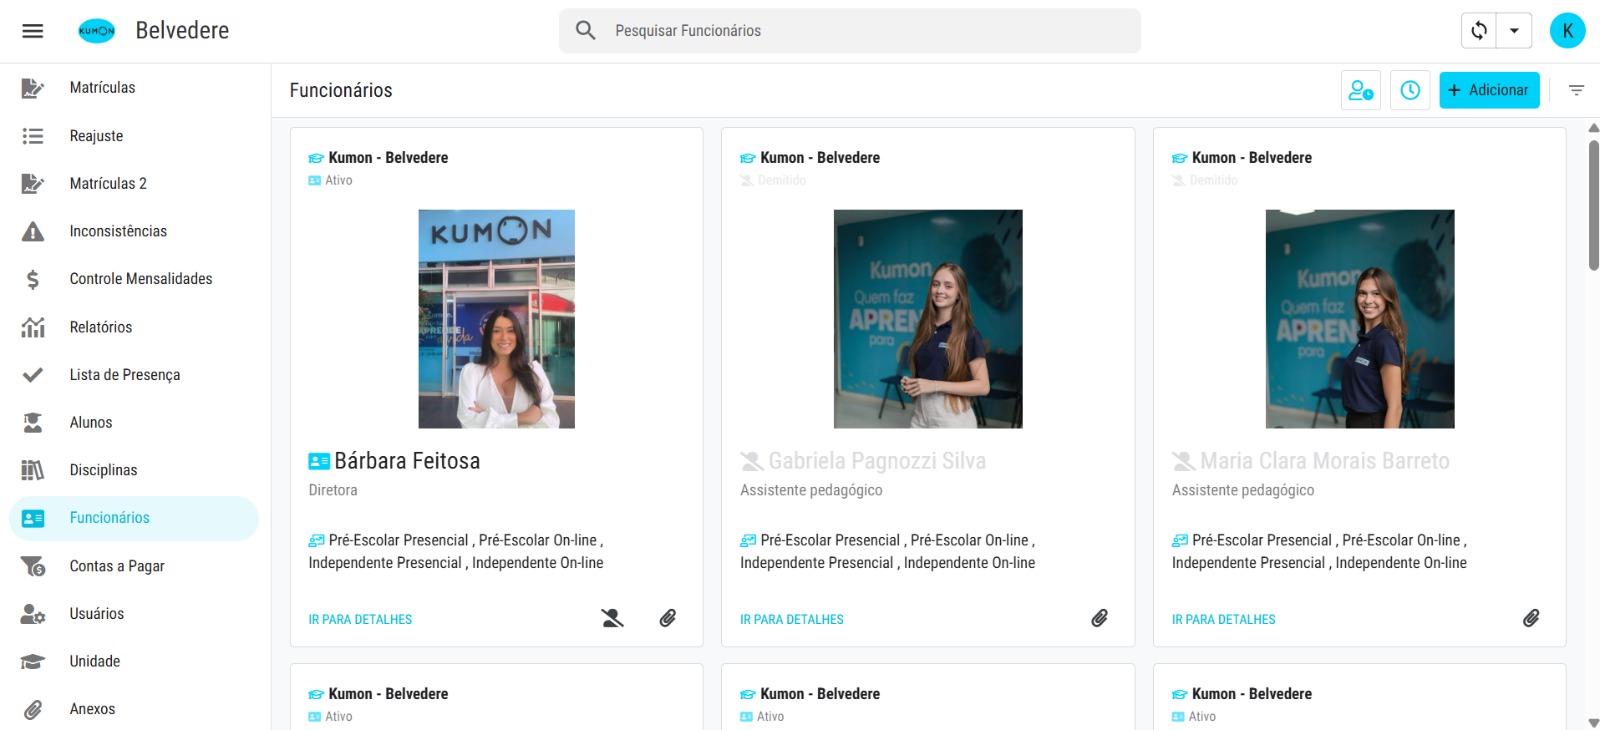Screen dimensions: 1600x730
Task: Open Inconsistências in the sidebar
Action: point(134,231)
